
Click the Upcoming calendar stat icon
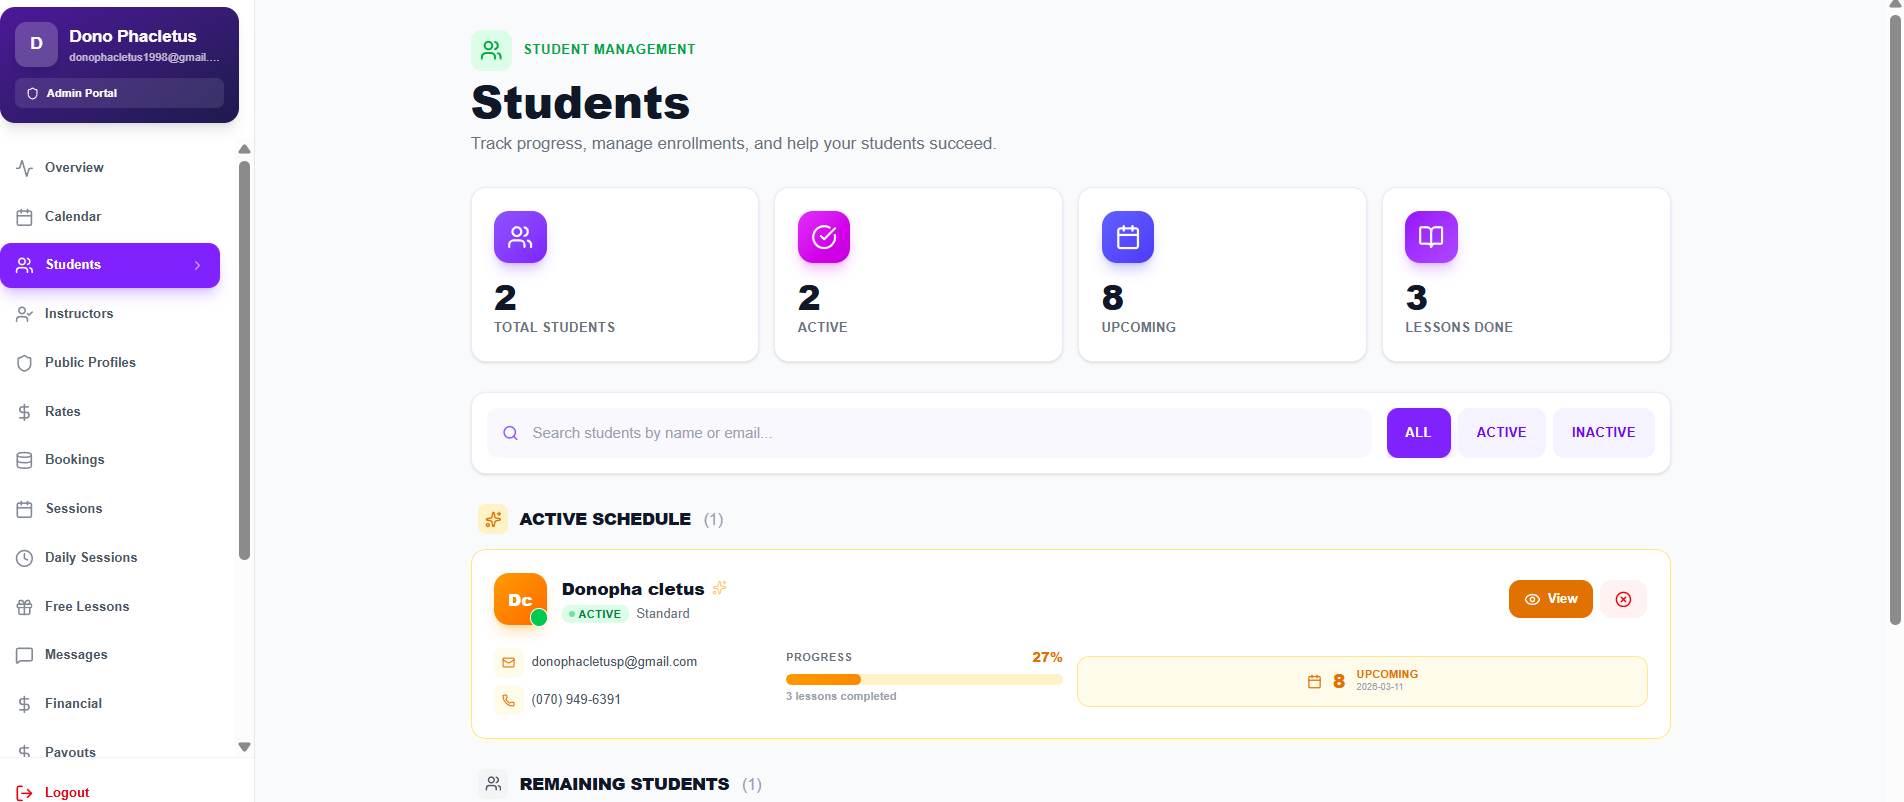coord(1127,237)
